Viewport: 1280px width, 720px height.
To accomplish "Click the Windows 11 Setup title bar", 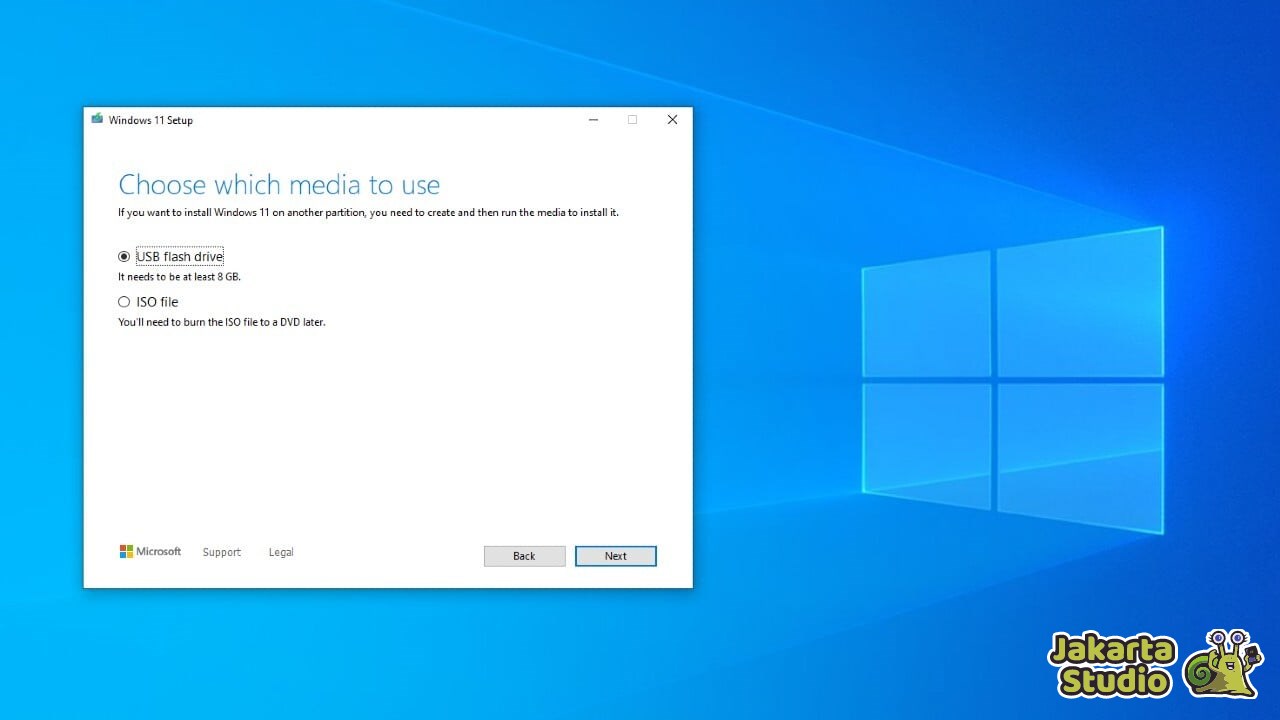I will pos(350,119).
